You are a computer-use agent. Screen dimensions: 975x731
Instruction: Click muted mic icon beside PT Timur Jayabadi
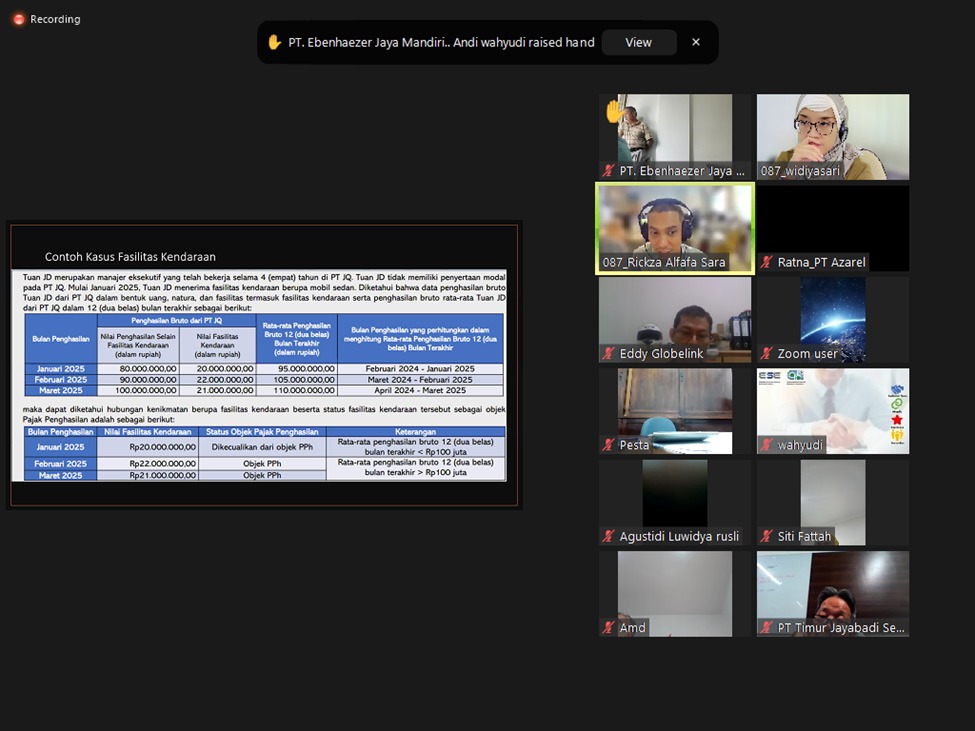tap(766, 628)
